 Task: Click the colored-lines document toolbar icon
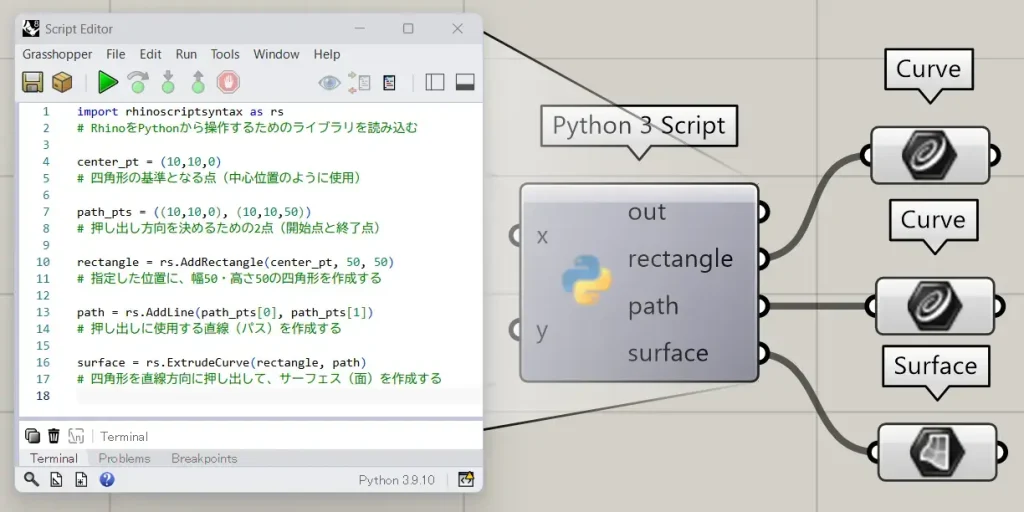[389, 82]
